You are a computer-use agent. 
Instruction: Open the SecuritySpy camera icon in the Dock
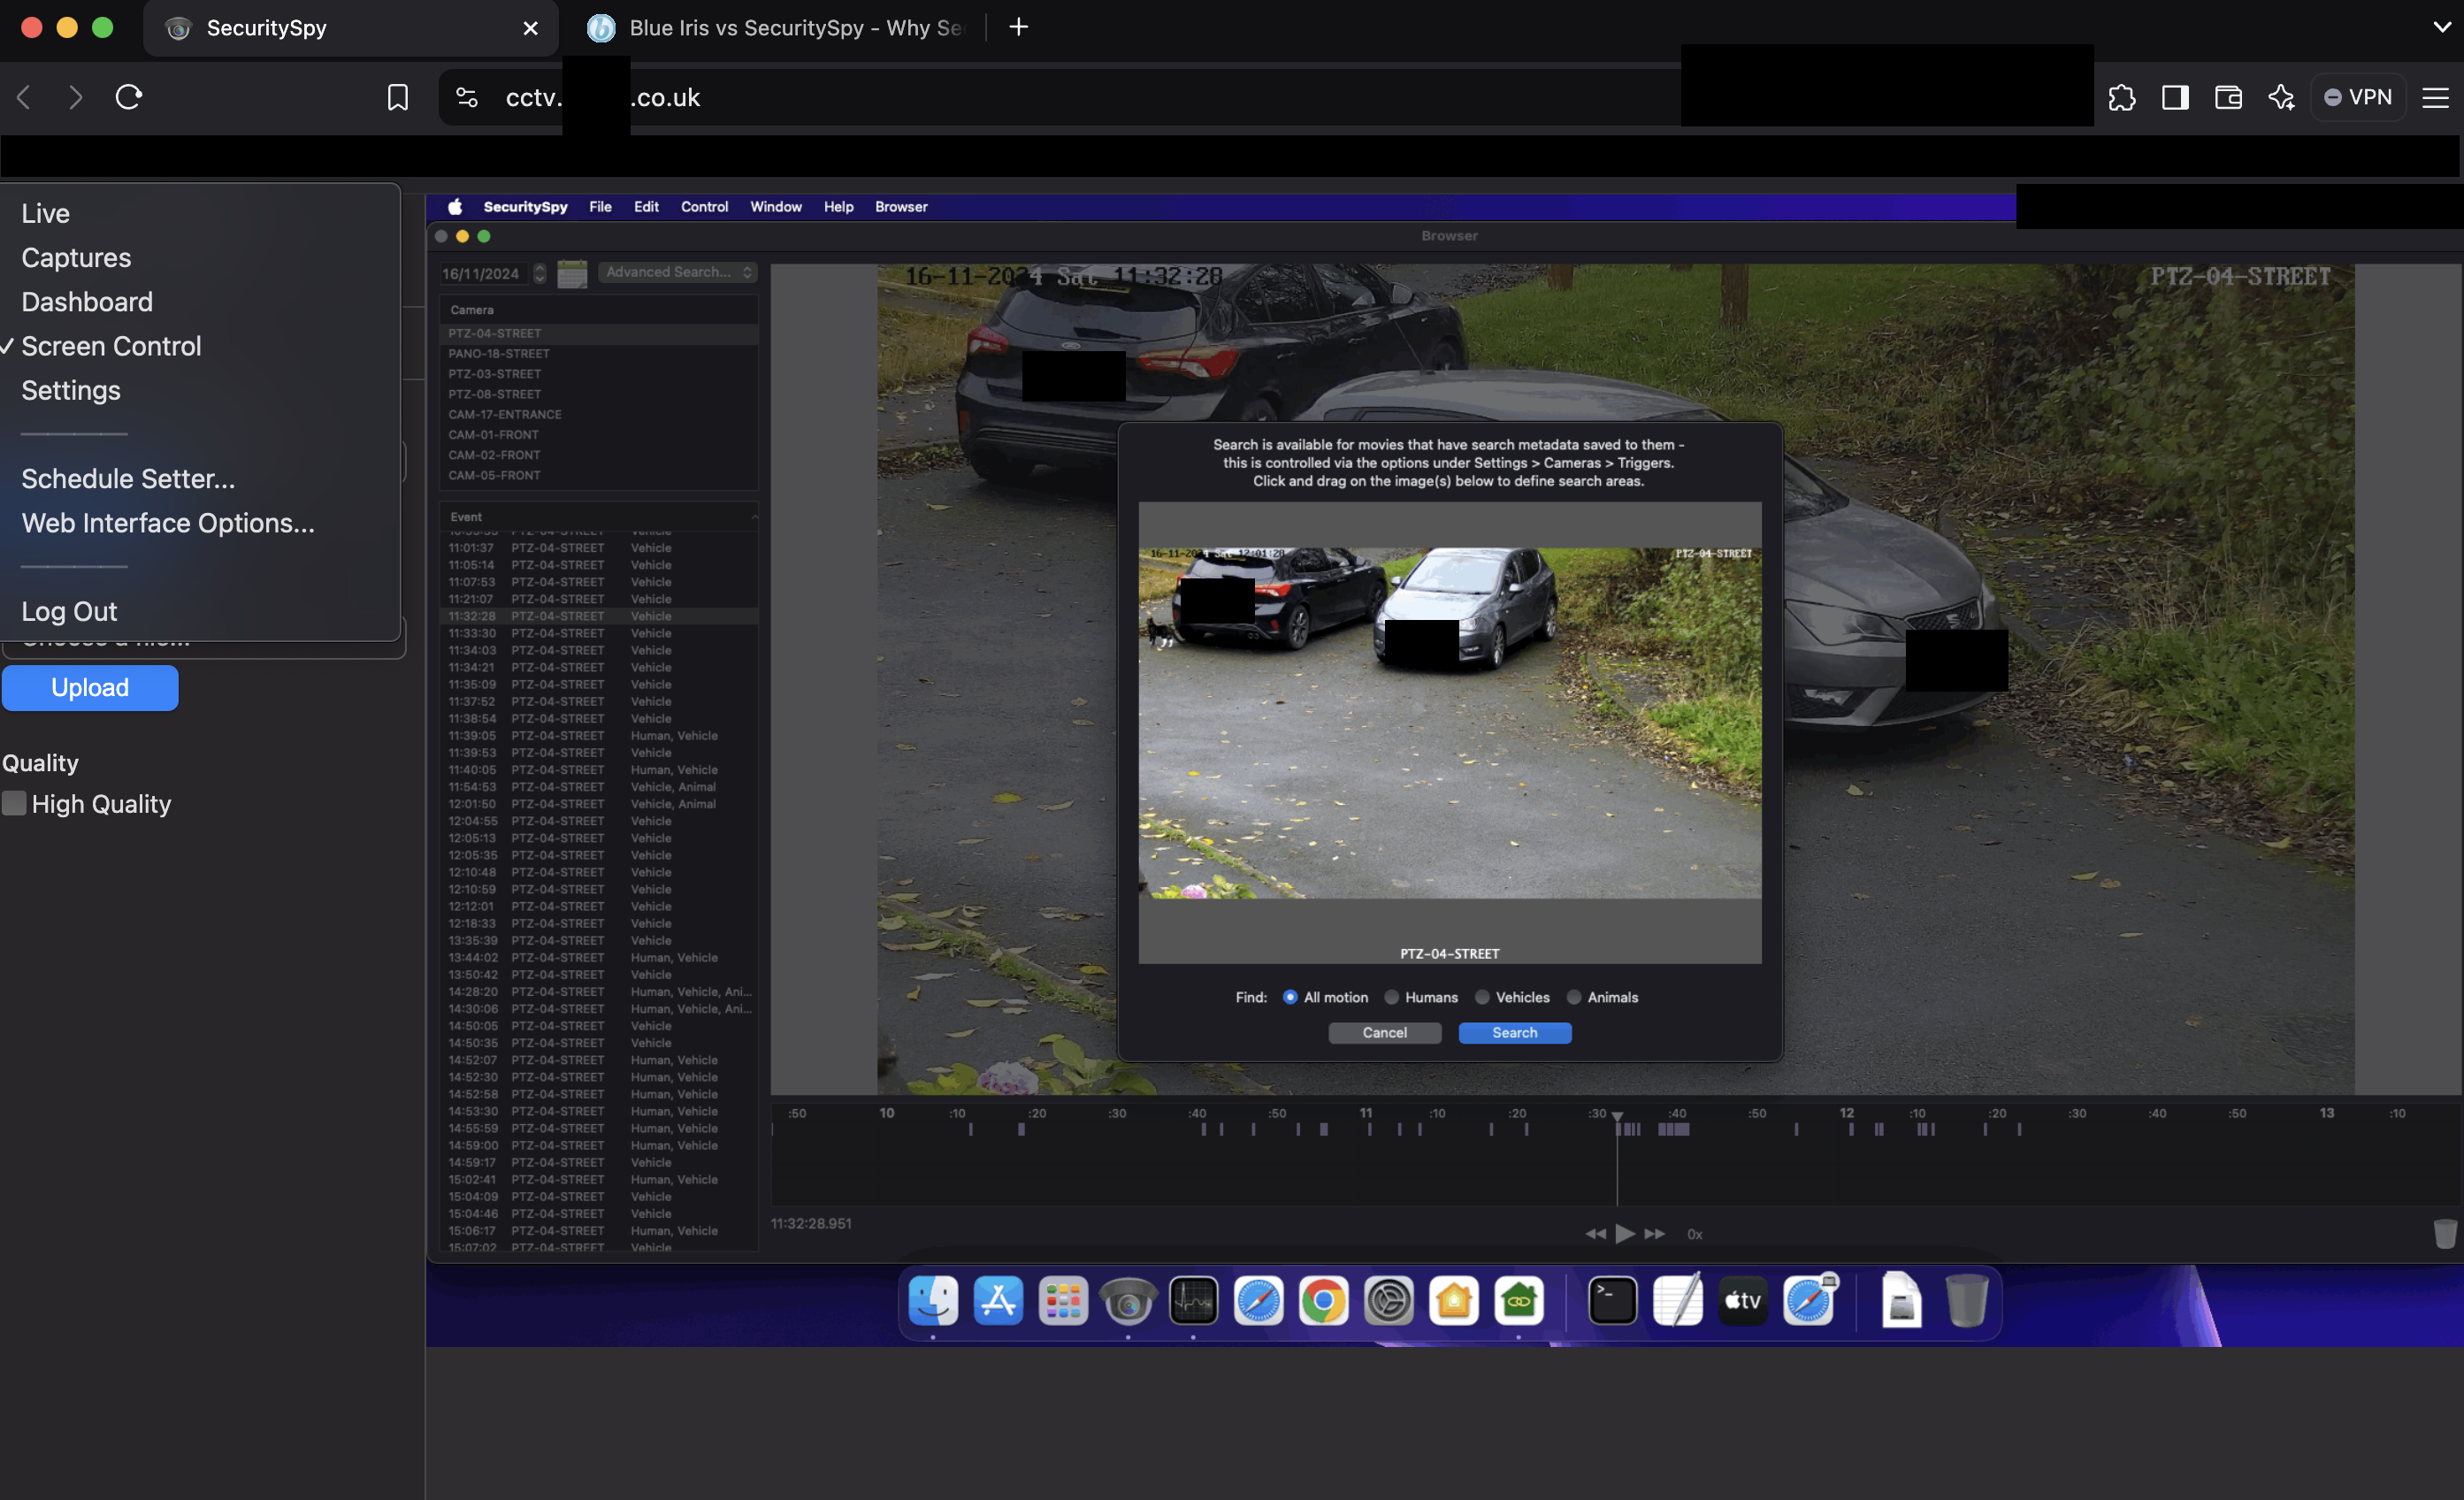click(1128, 1301)
